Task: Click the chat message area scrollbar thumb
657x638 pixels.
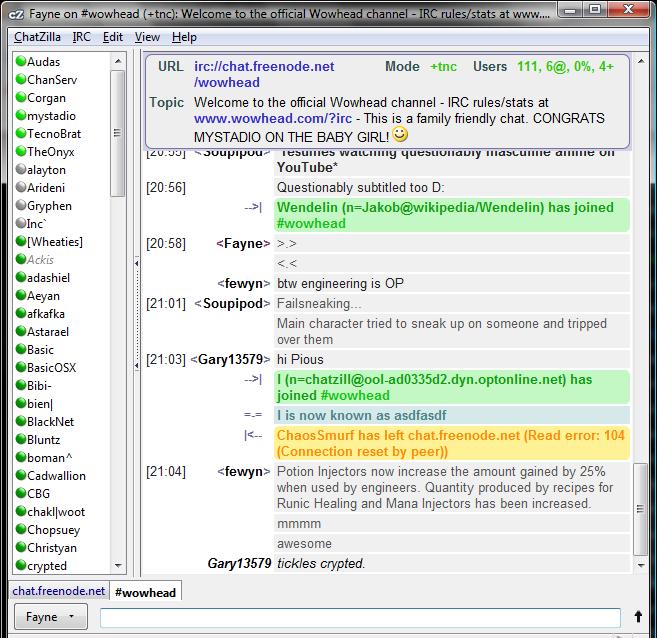Action: pyautogui.click(x=641, y=507)
